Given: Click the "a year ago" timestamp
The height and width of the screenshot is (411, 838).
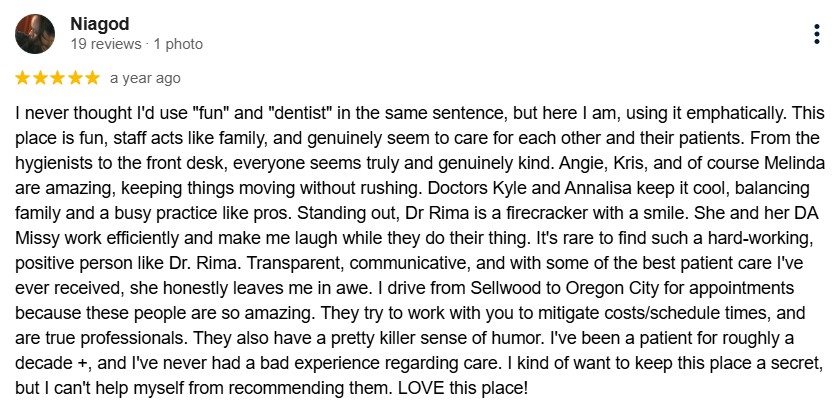Looking at the screenshot, I should [145, 79].
